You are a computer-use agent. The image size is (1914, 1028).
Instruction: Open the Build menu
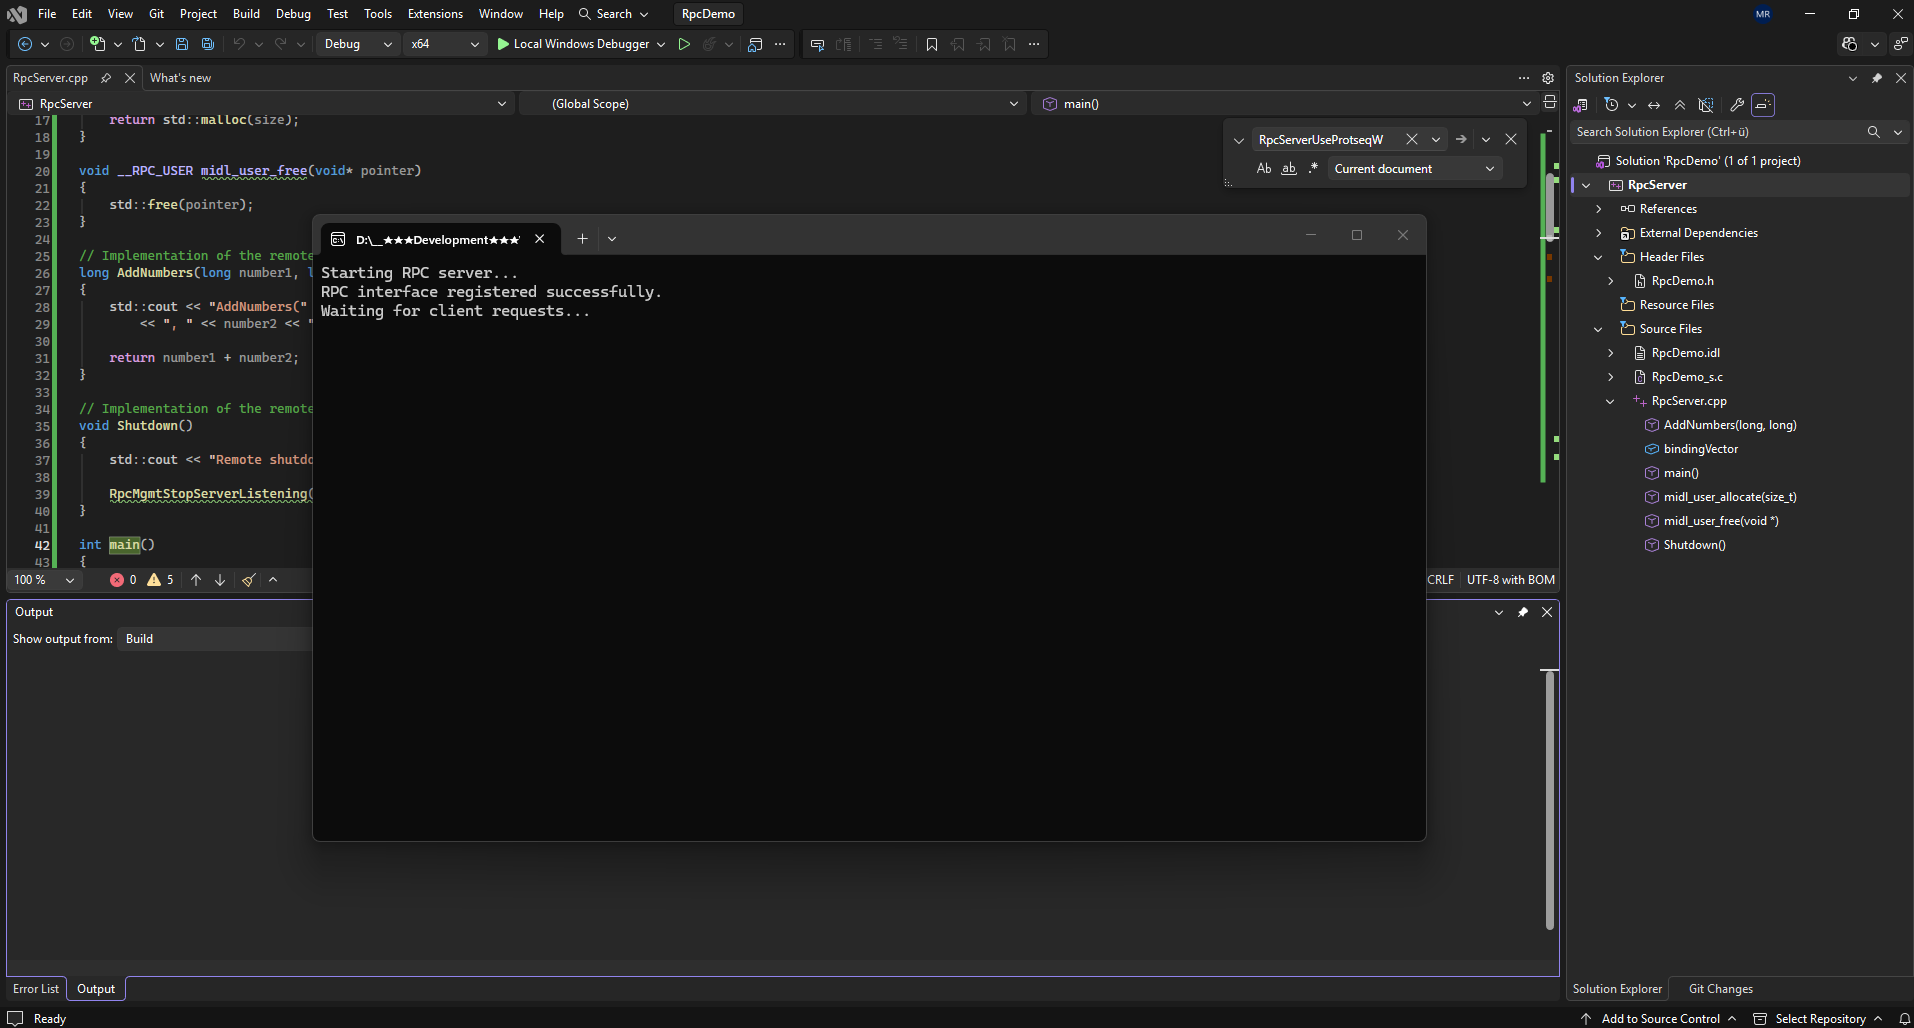[246, 14]
